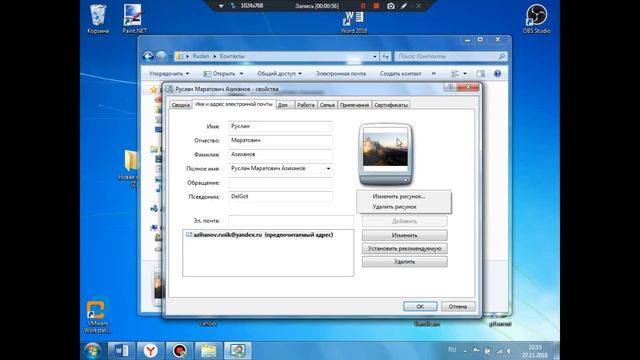The image size is (640, 360).
Task: Open the OBS Studio desktop shortcut
Action: pos(536,19)
